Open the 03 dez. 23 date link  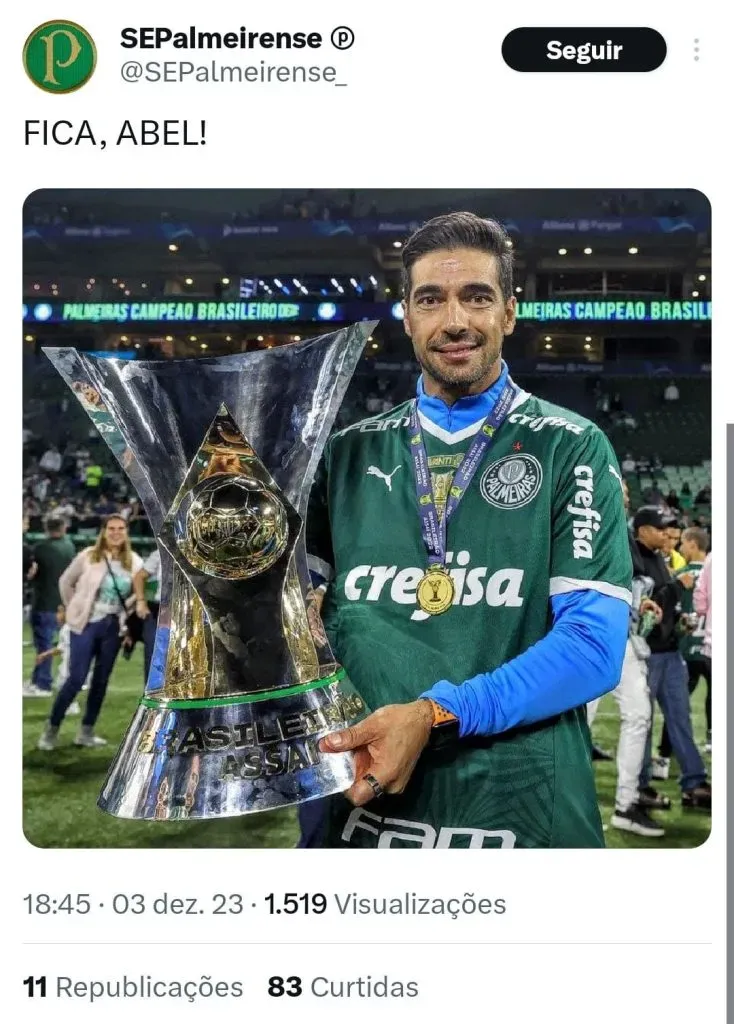(178, 904)
